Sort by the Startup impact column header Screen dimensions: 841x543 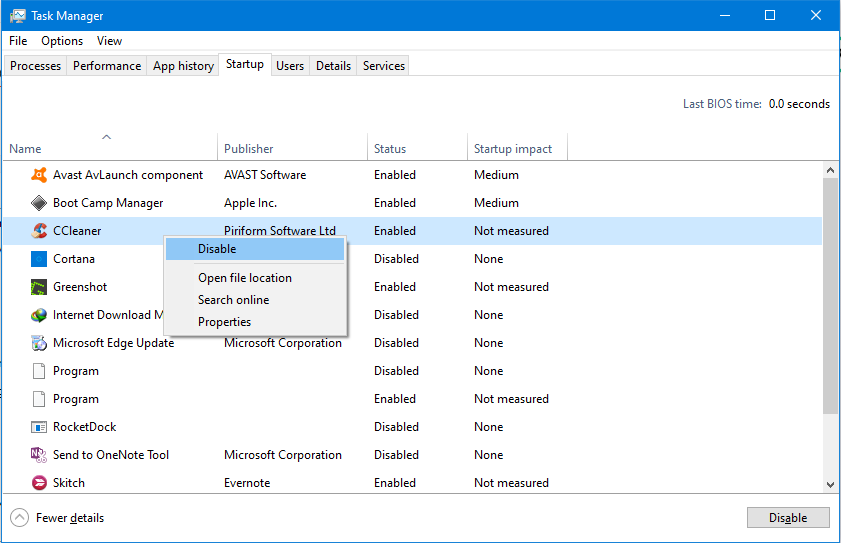coord(518,149)
